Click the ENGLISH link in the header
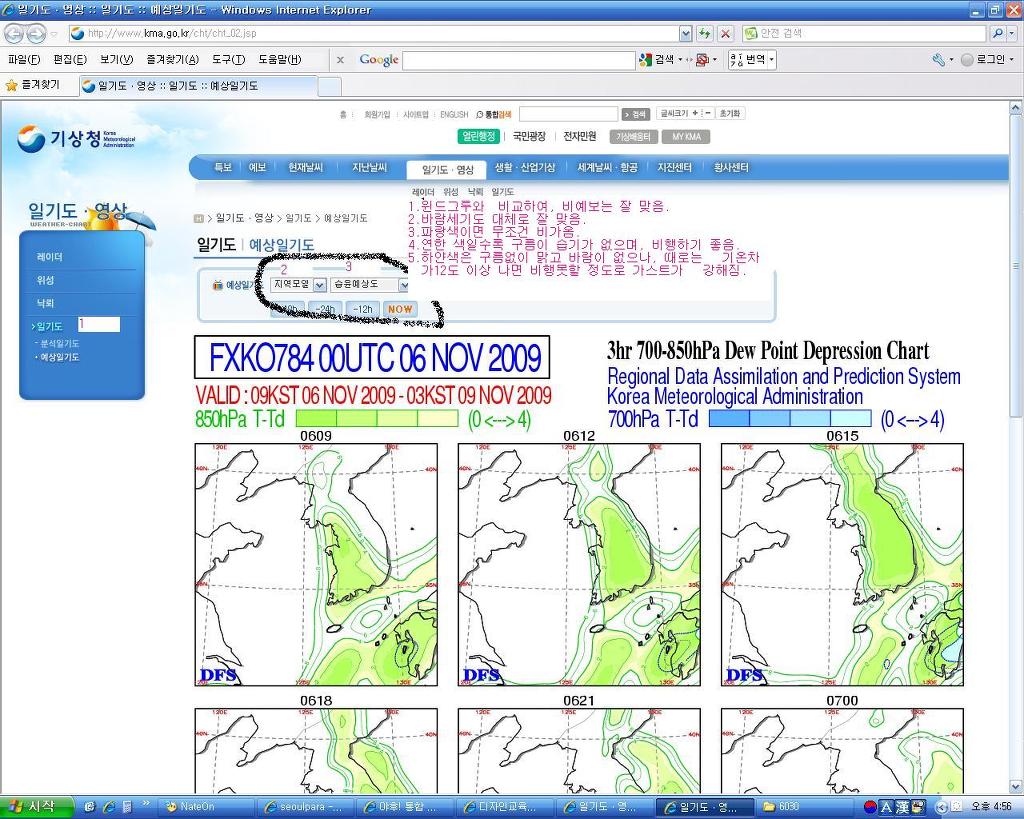Viewport: 1024px width, 819px height. (454, 114)
